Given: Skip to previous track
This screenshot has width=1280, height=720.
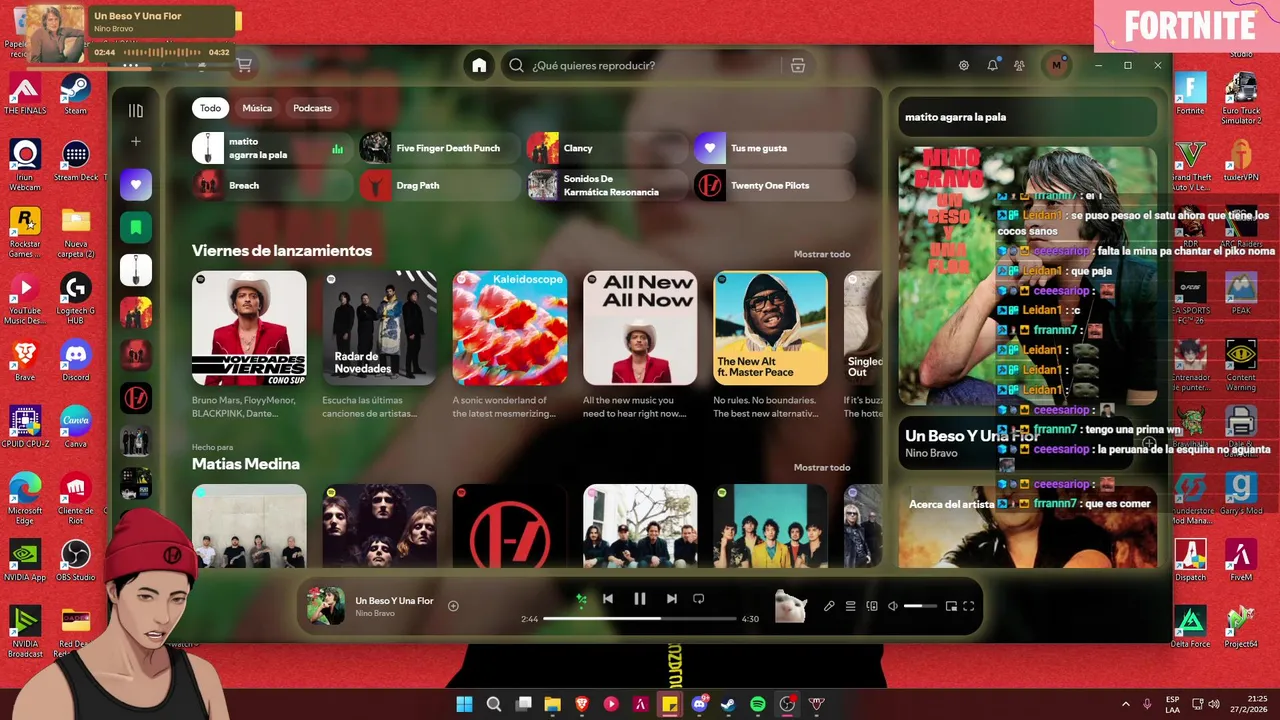Looking at the screenshot, I should [x=608, y=599].
